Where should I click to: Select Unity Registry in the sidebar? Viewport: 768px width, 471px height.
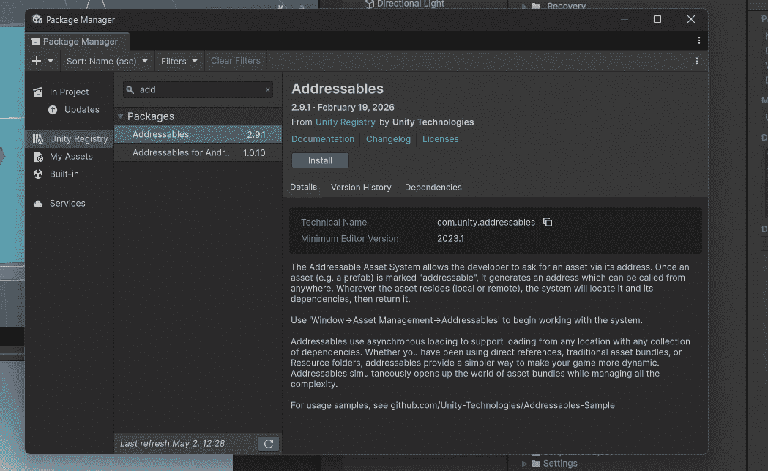point(70,139)
